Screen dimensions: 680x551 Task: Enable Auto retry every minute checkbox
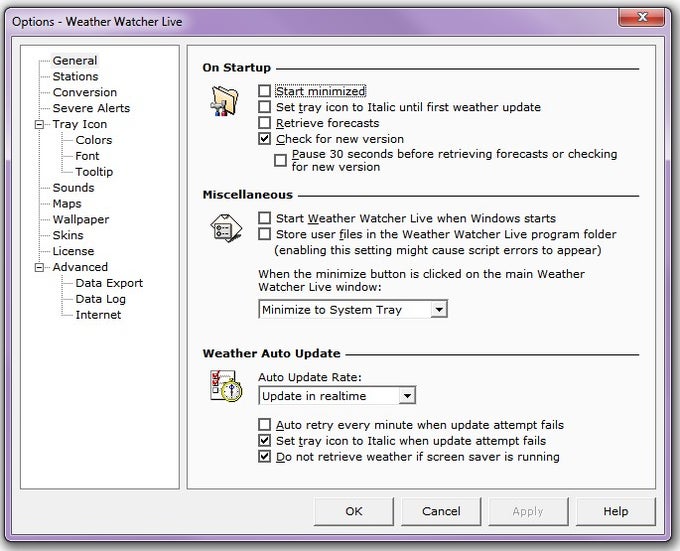265,424
